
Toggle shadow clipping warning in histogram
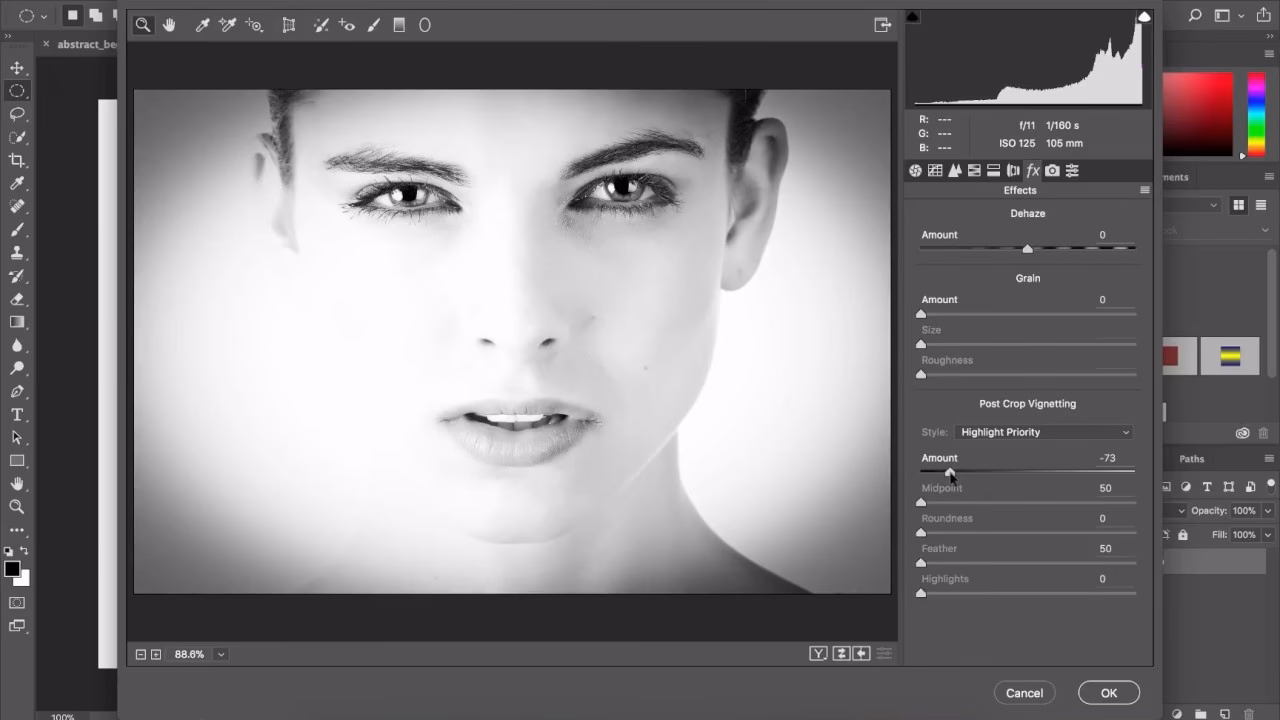[912, 17]
